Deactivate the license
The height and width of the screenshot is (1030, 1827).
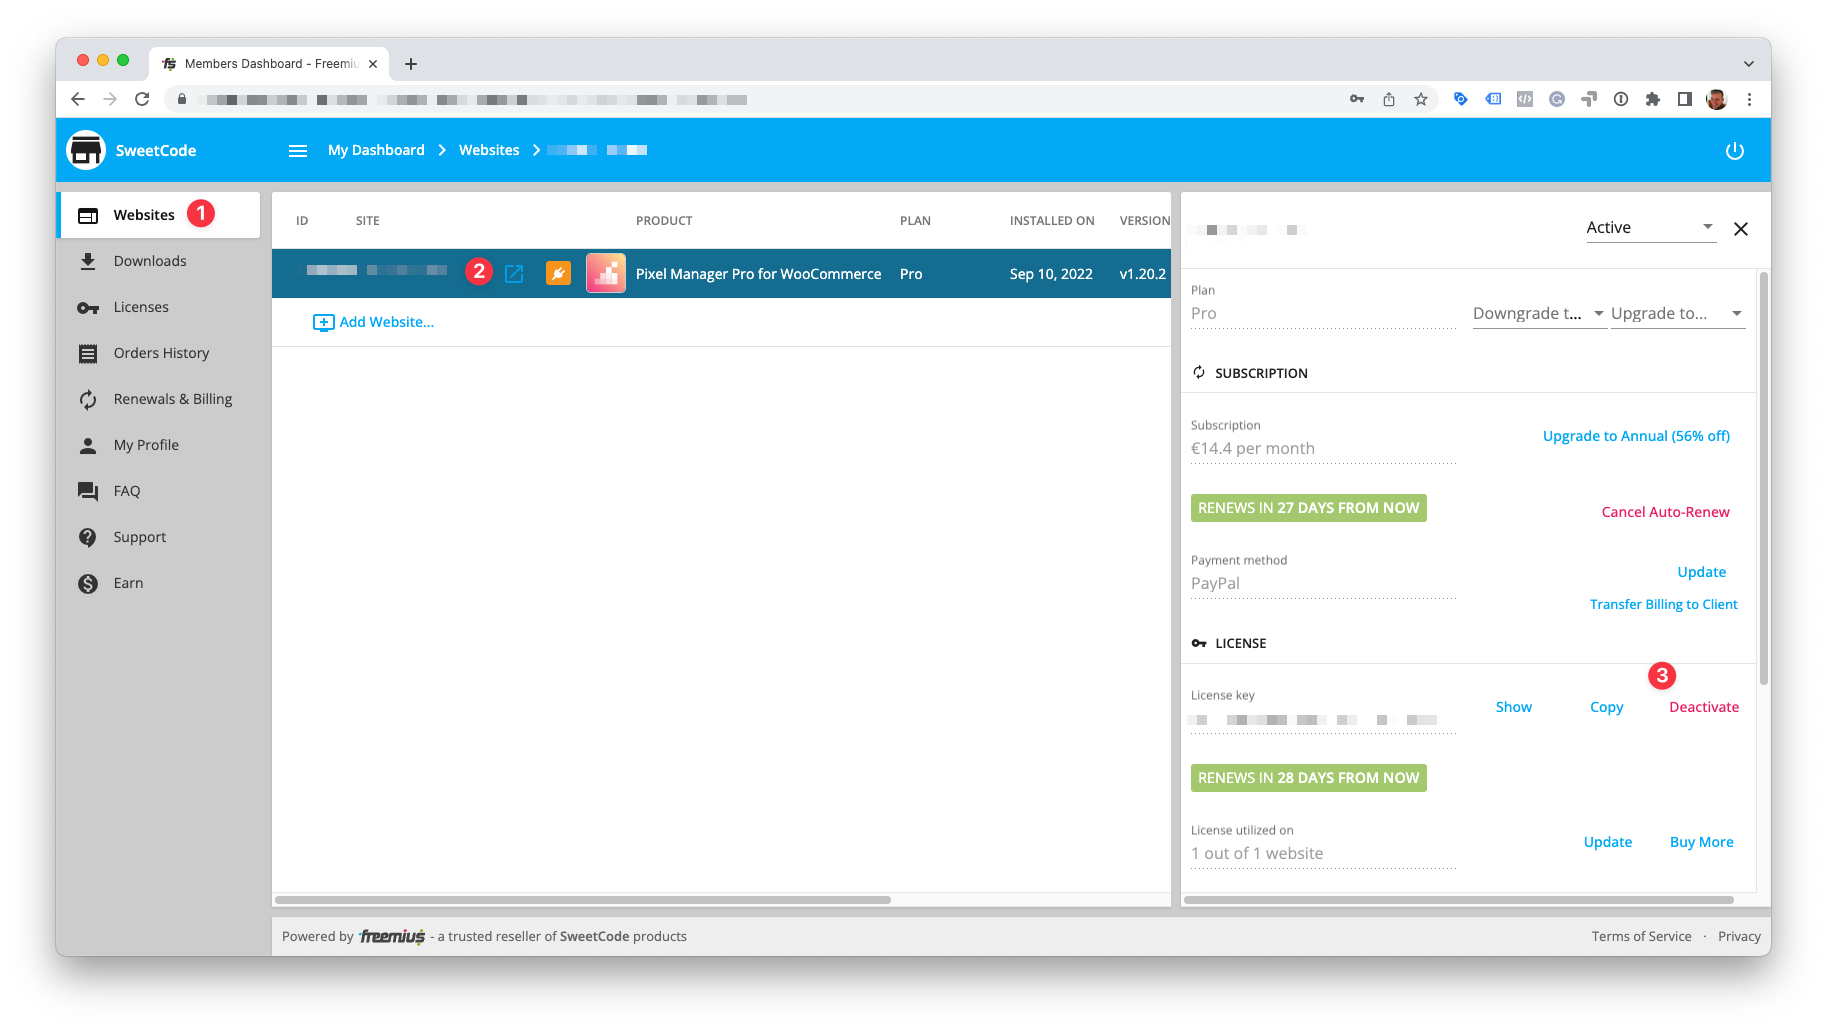coord(1703,707)
